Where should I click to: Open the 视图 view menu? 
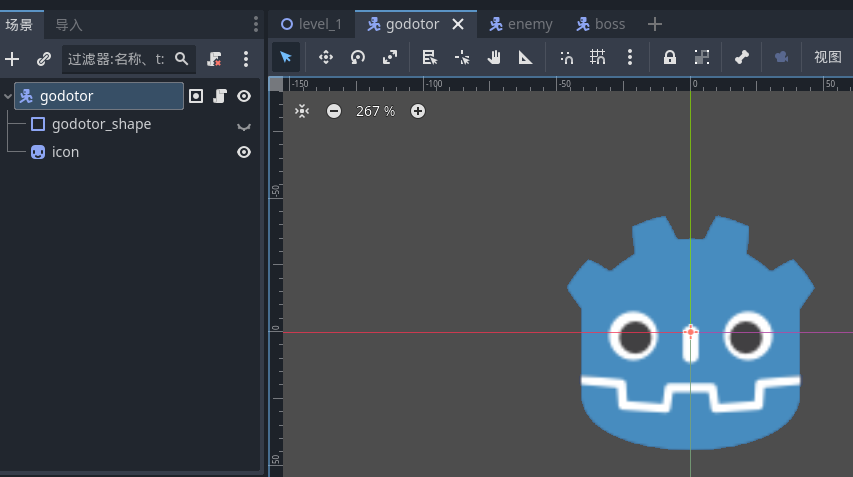click(x=827, y=58)
